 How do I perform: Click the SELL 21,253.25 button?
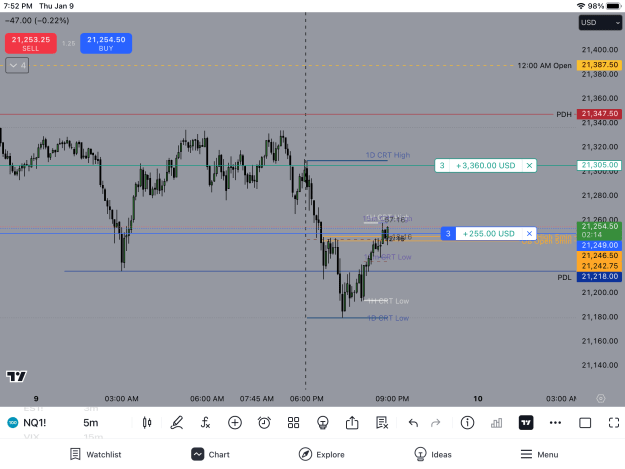tap(31, 43)
